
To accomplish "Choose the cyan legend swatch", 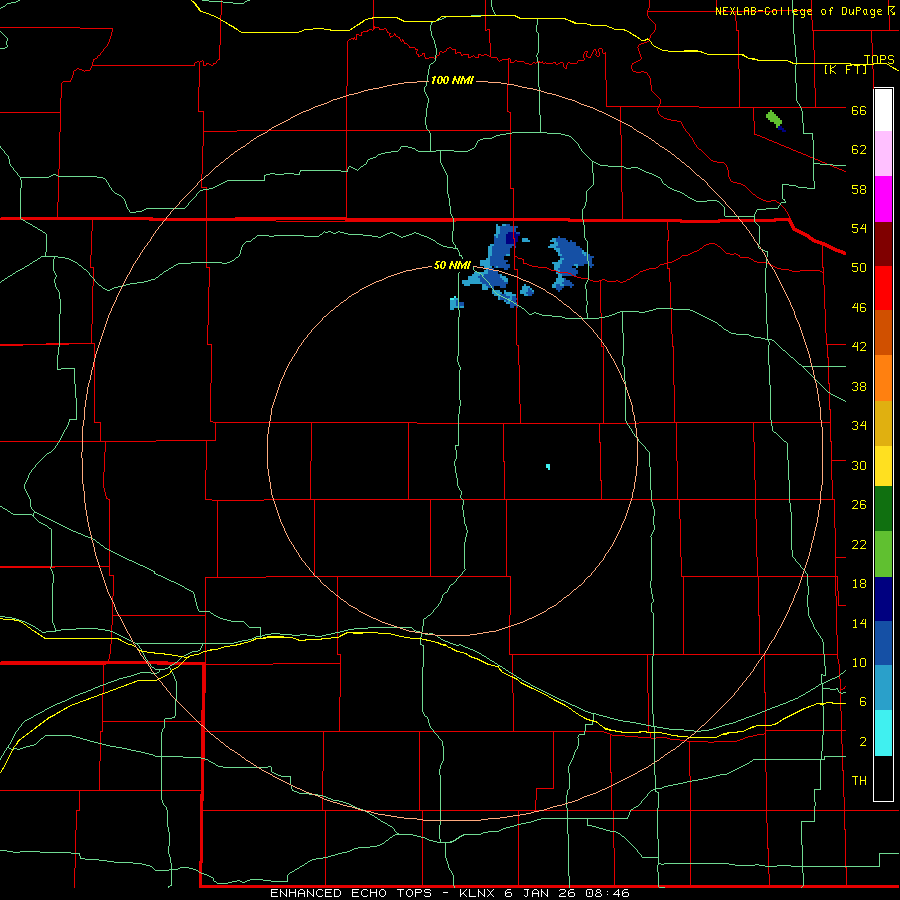I will click(883, 733).
